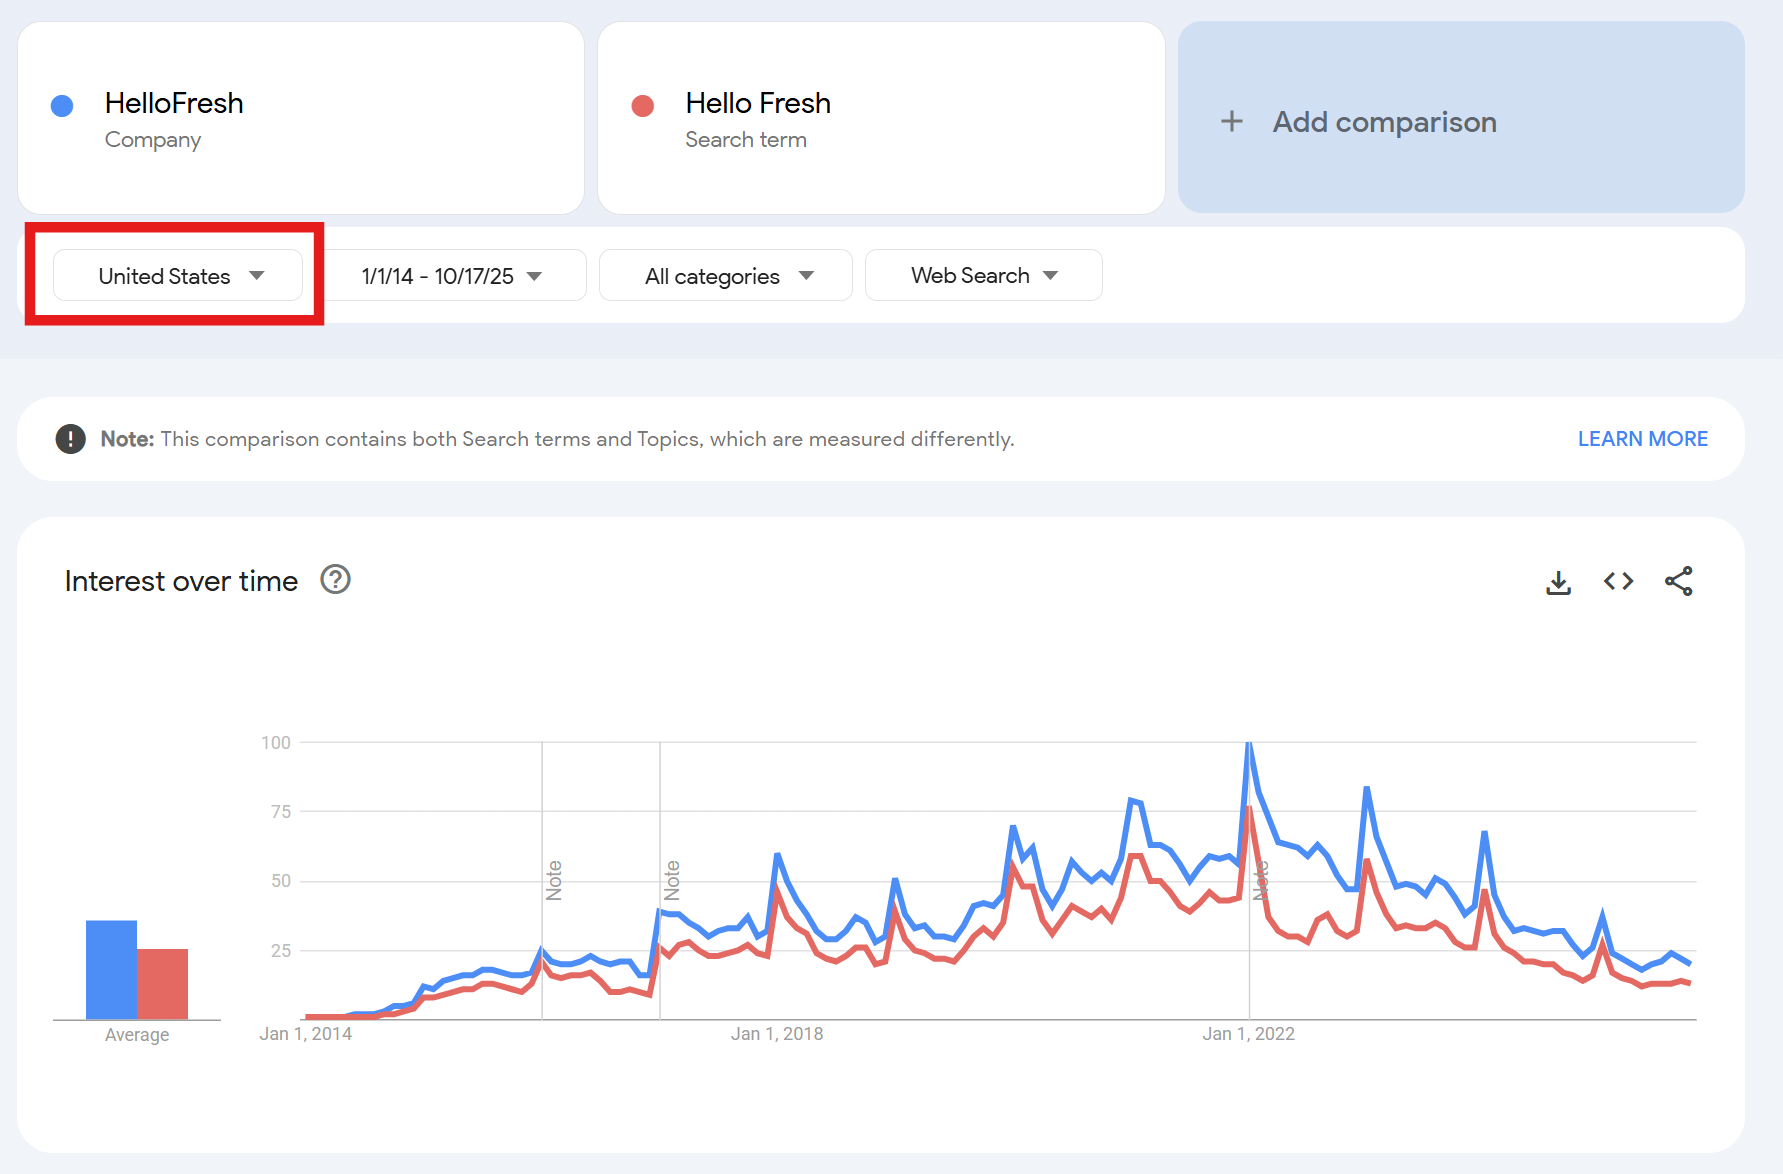Click the red Hello Fresh dot

coord(643,106)
